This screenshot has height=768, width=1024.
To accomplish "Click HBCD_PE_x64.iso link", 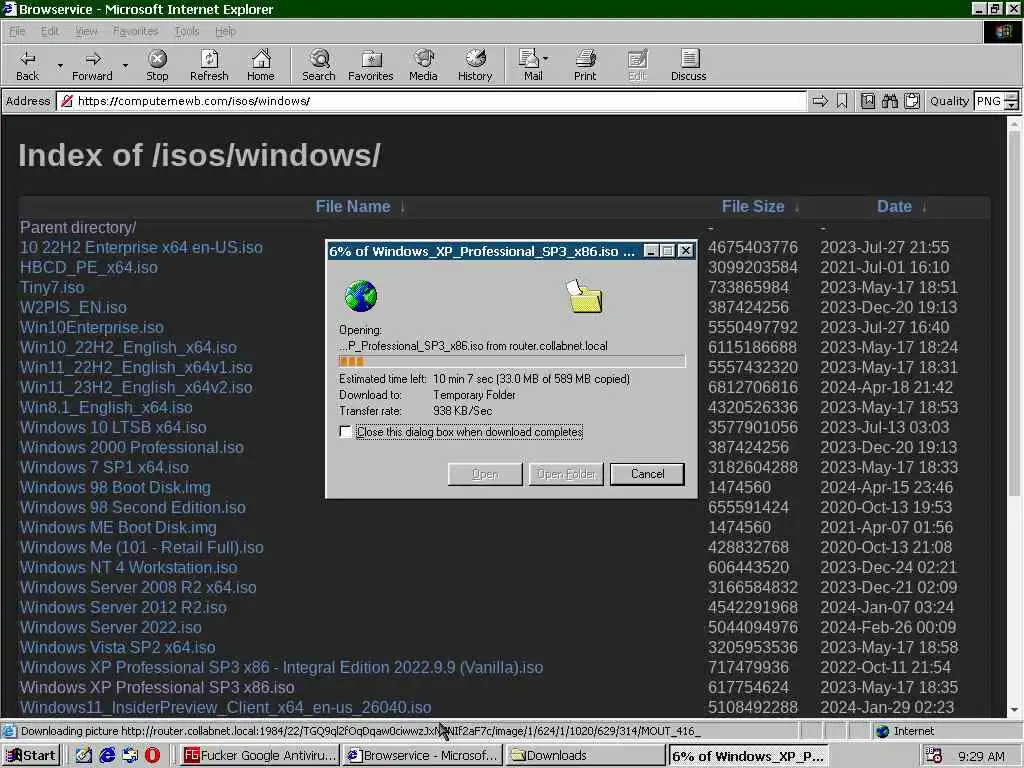I will [x=88, y=268].
